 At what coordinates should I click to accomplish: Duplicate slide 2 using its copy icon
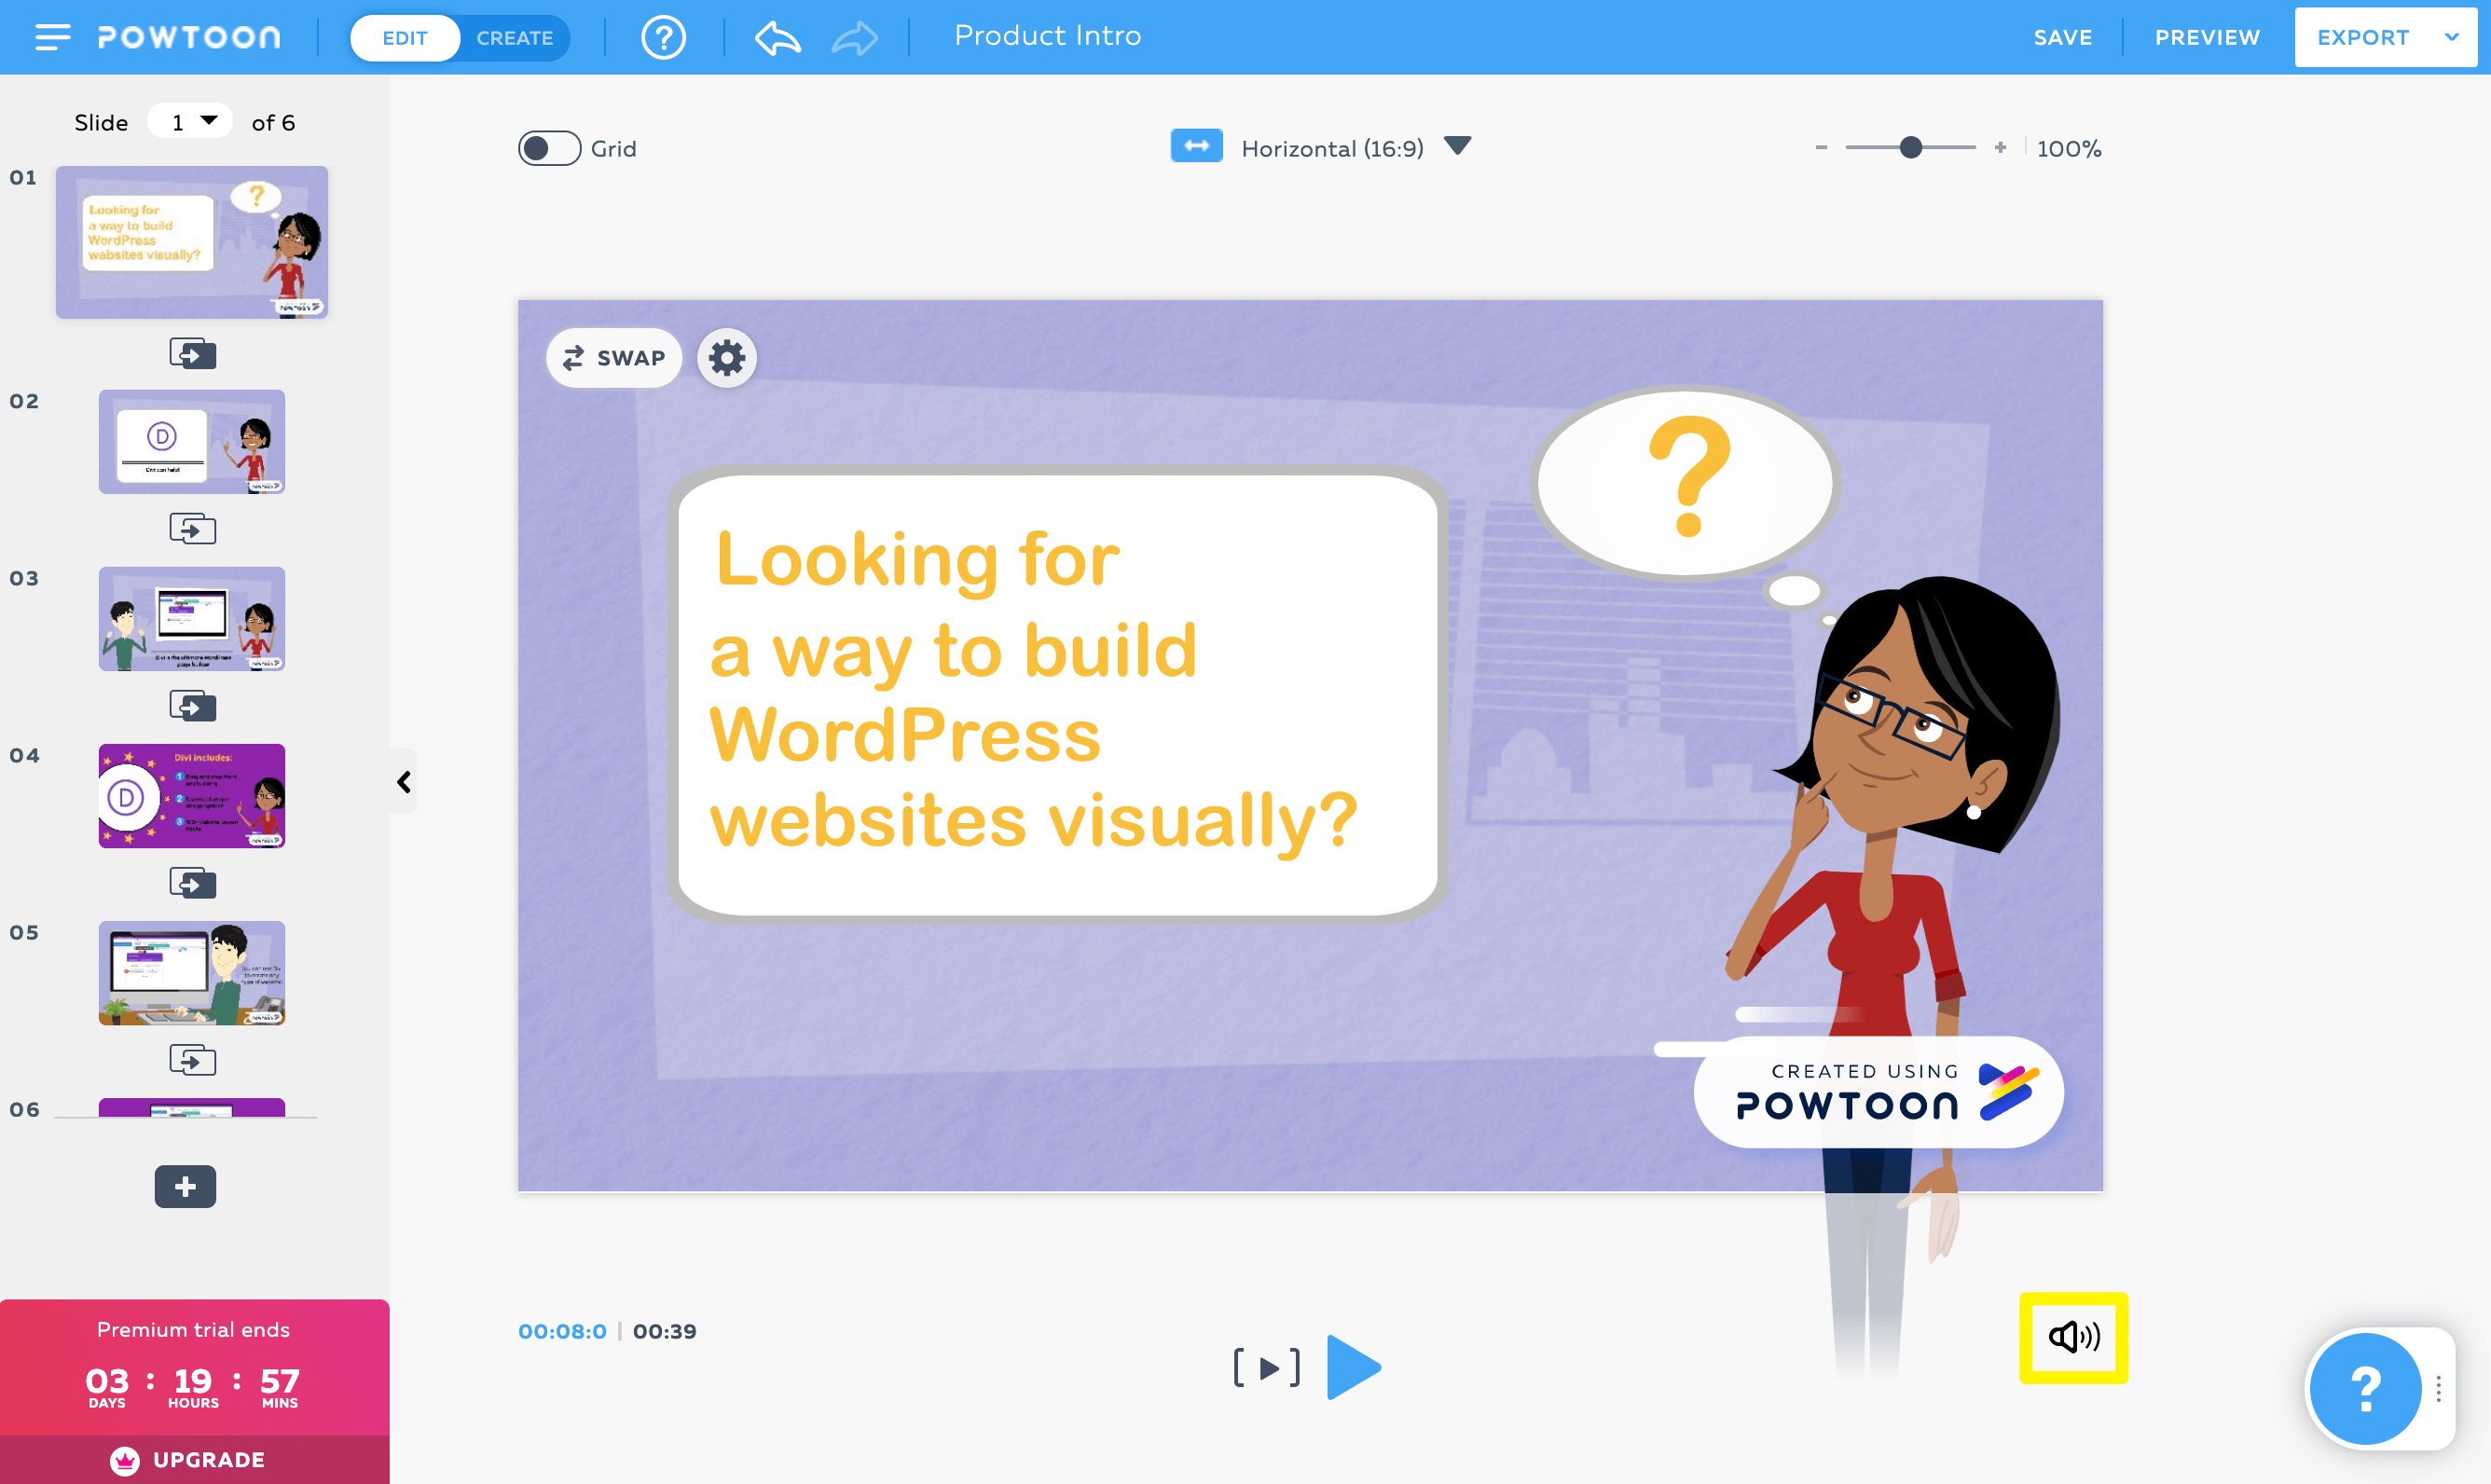(x=192, y=529)
